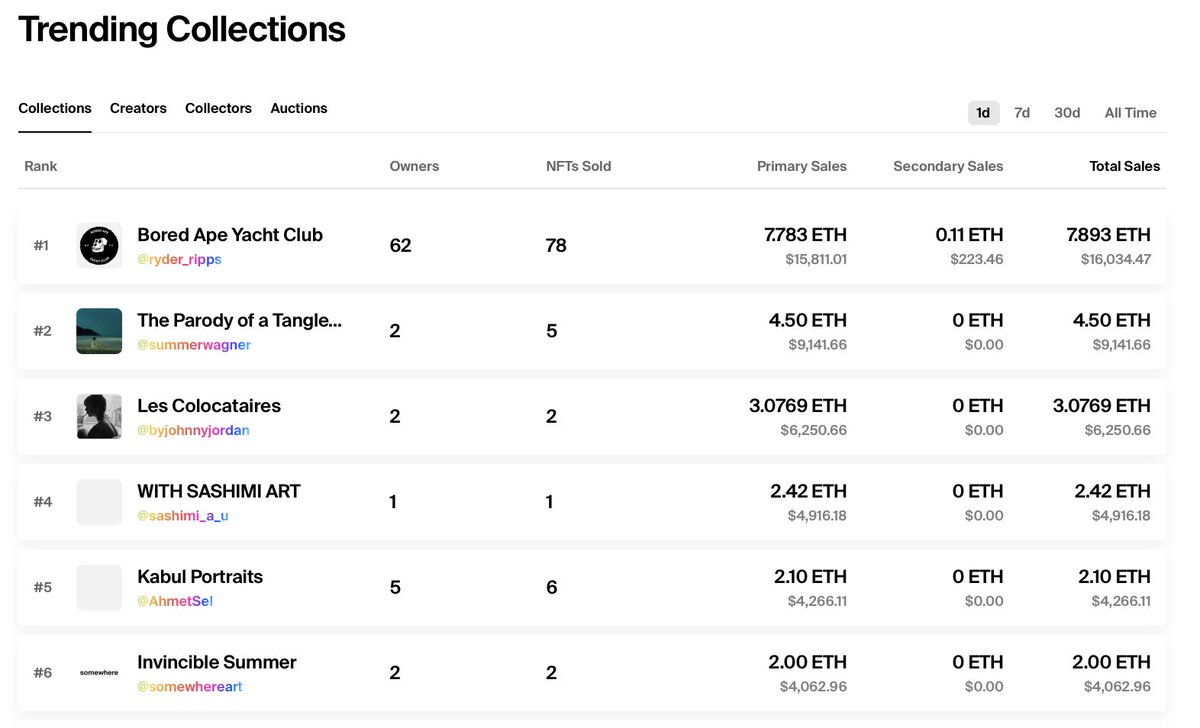Open The Parody of a Tangle thumbnail
Viewport: 1200px width, 728px height.
click(x=99, y=331)
